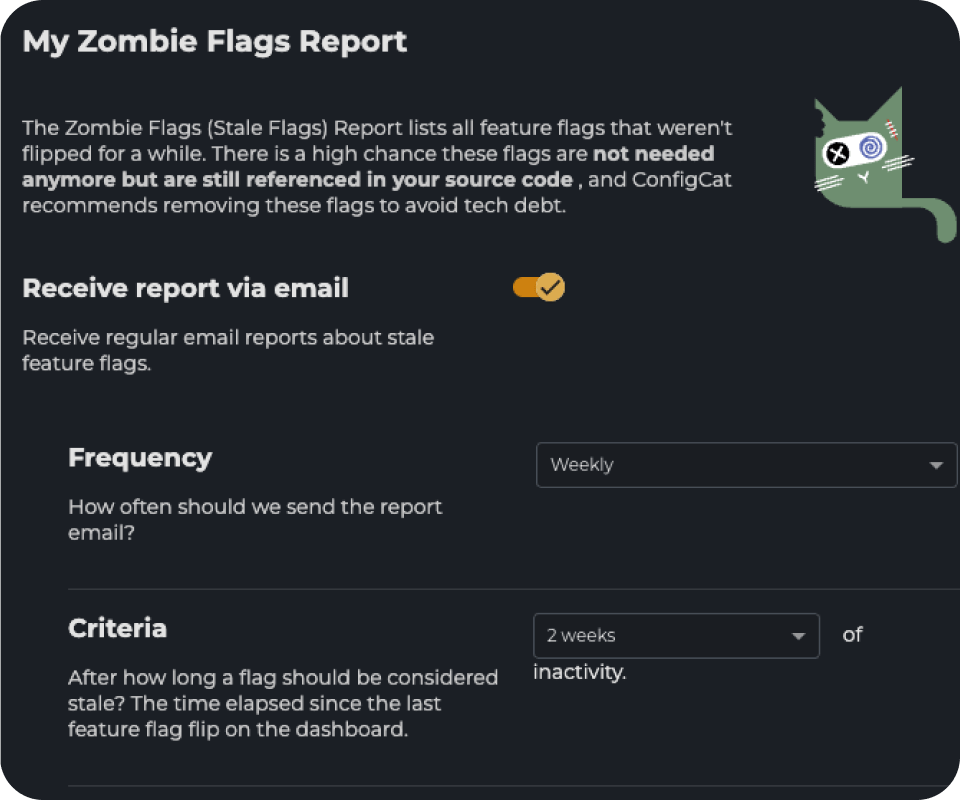
Task: Click the Criteria section heading
Action: pos(118,629)
